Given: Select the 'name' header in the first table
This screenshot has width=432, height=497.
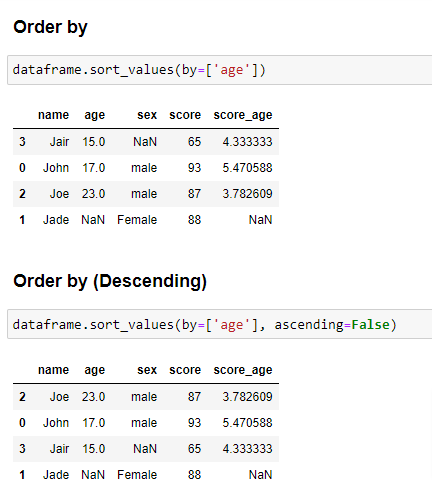Looking at the screenshot, I should 53,115.
